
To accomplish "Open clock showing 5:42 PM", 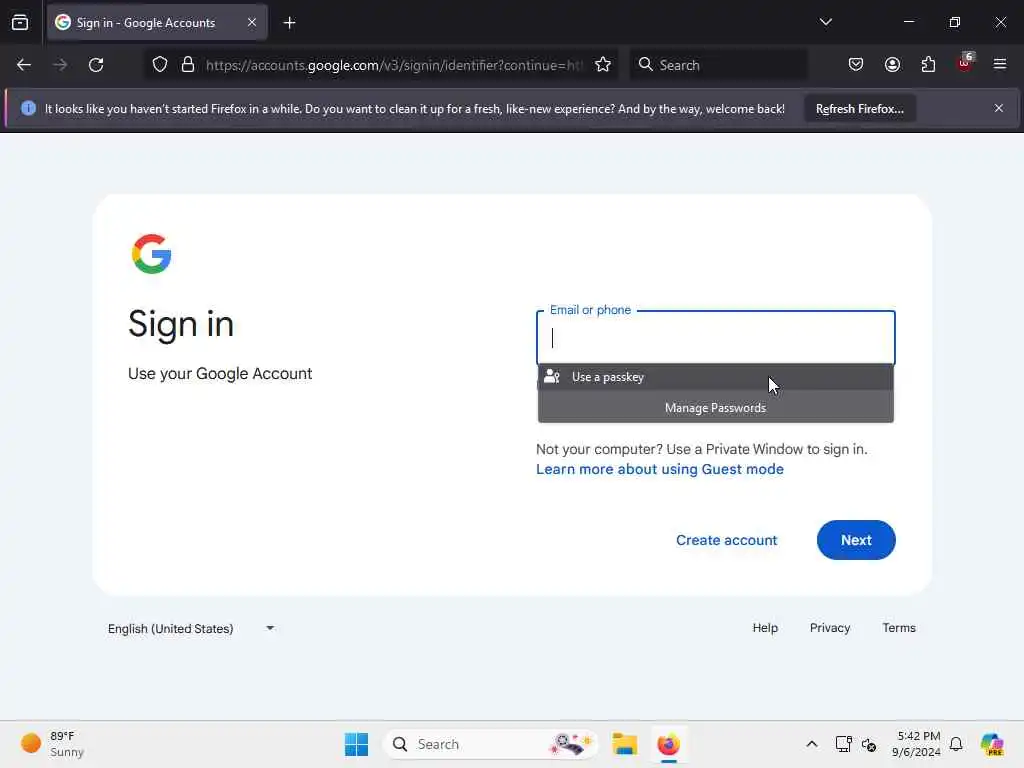I will 916,744.
